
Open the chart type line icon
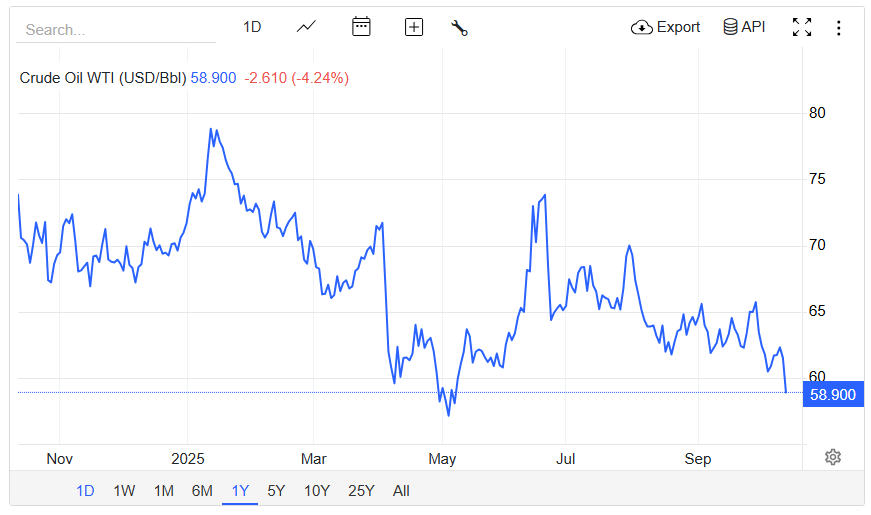tap(307, 27)
